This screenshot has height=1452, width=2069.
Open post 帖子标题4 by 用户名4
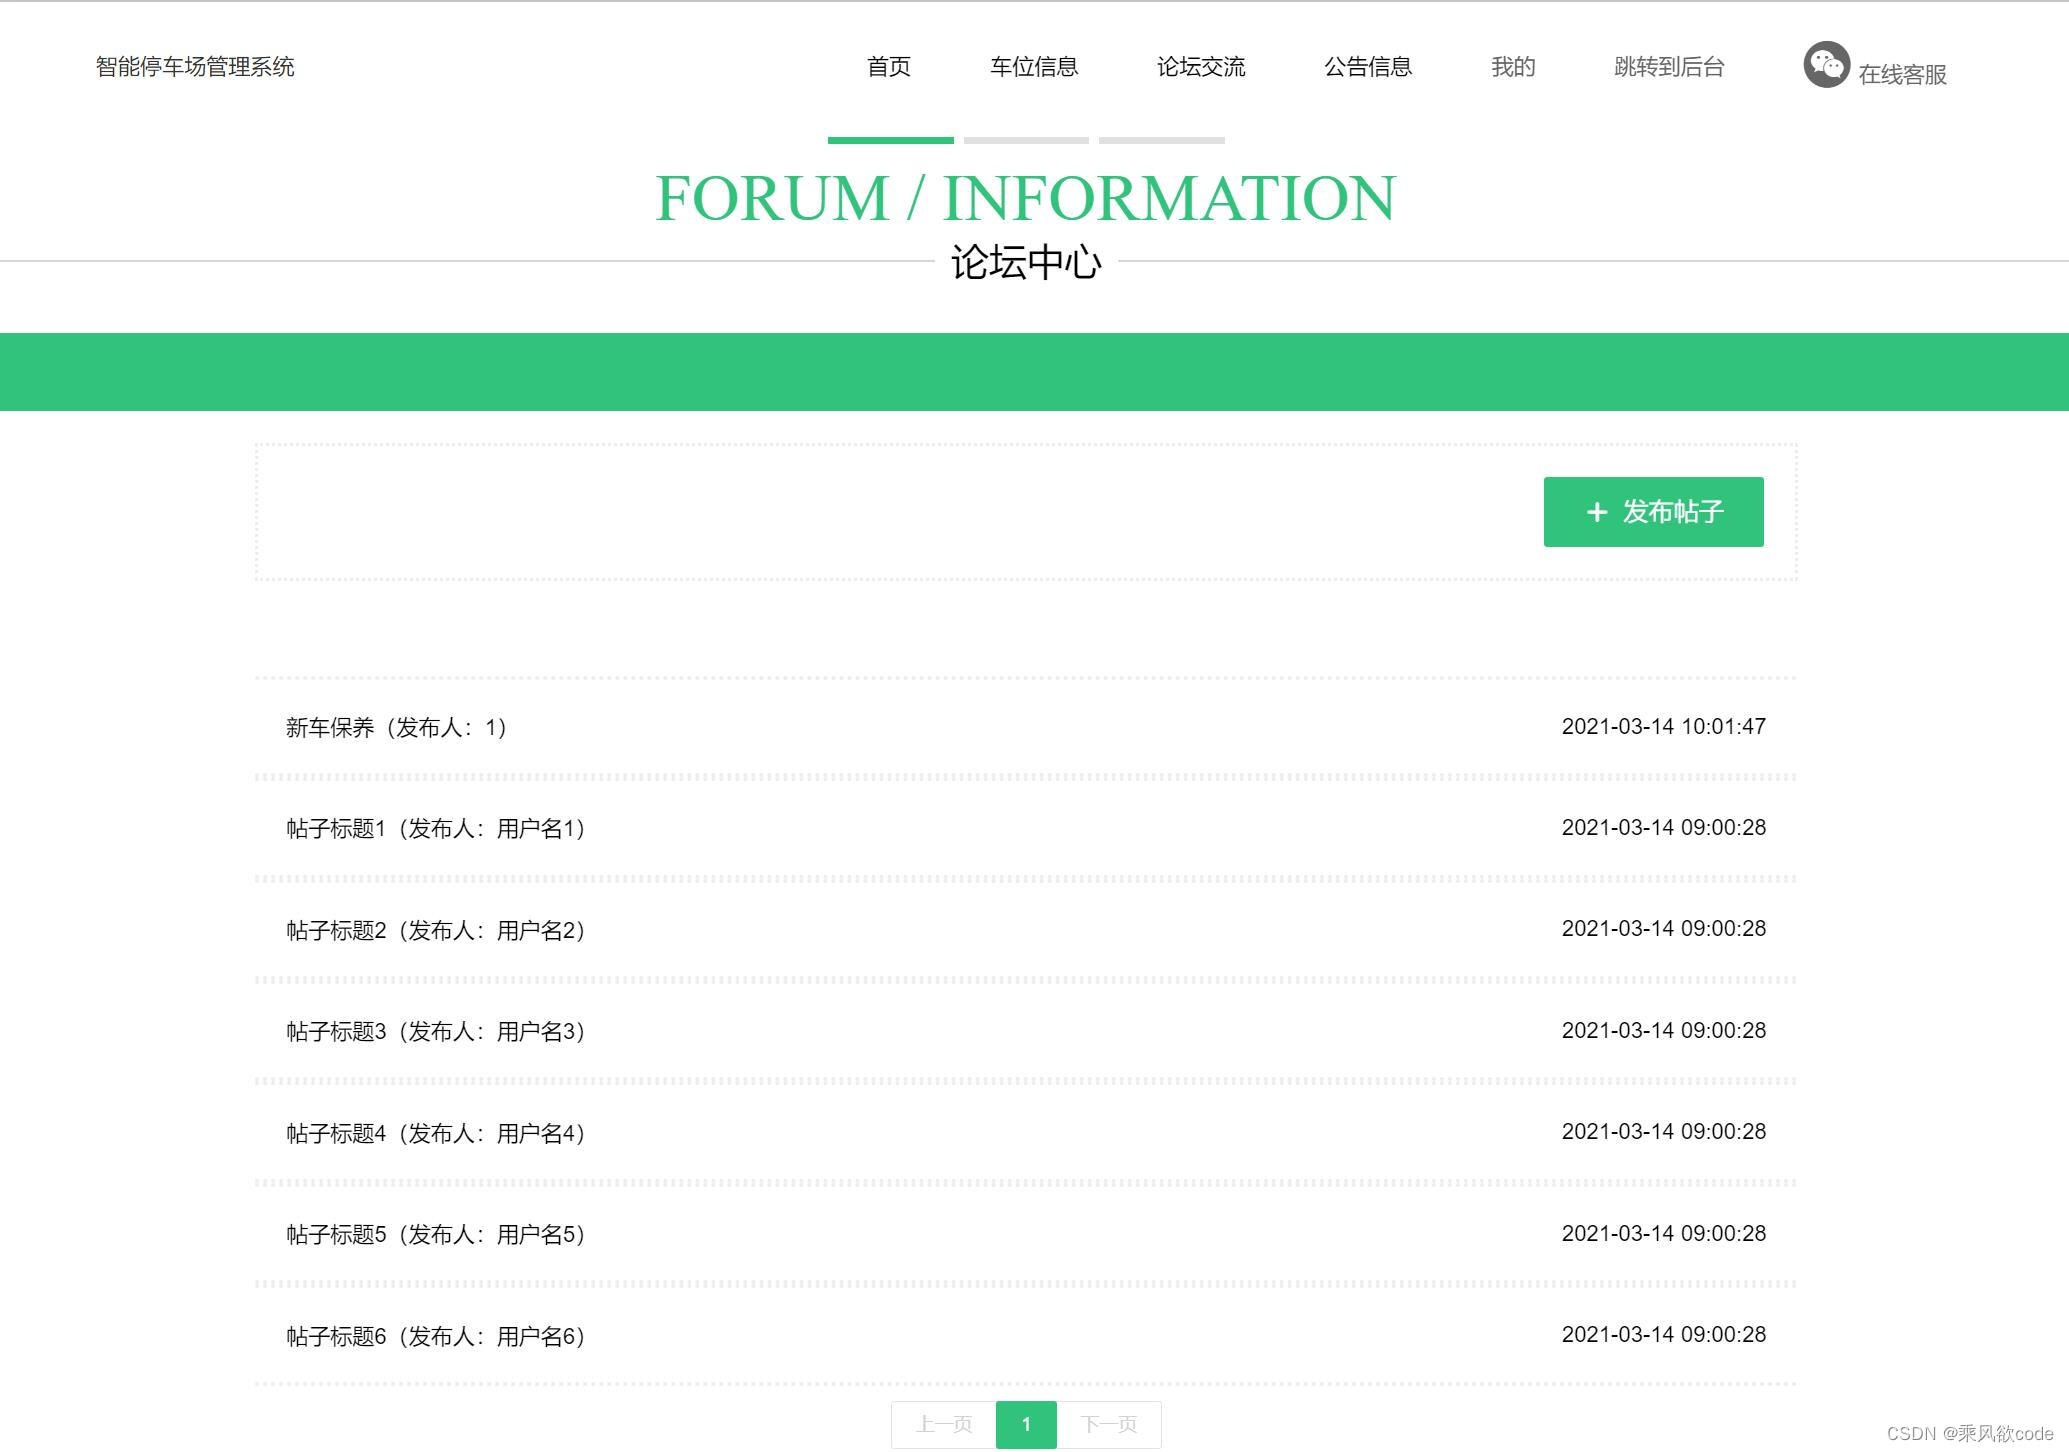(435, 1133)
